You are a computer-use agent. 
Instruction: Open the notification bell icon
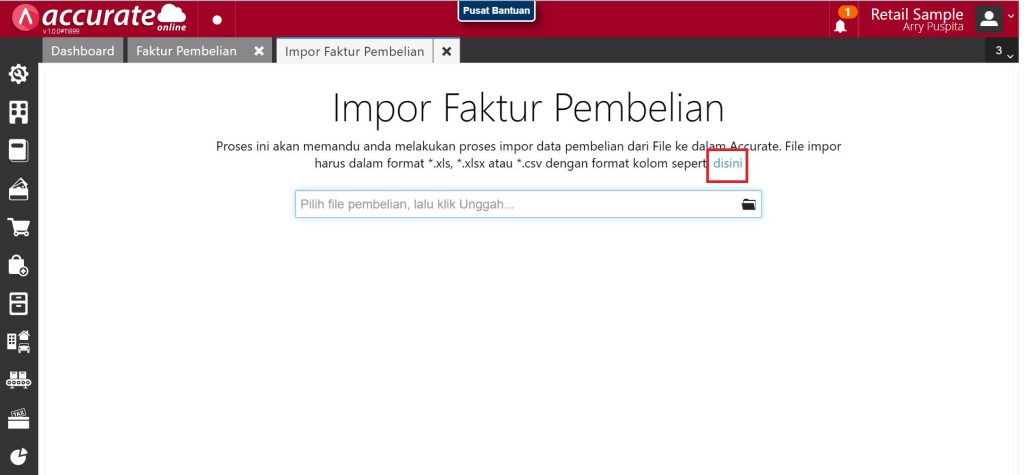point(840,26)
